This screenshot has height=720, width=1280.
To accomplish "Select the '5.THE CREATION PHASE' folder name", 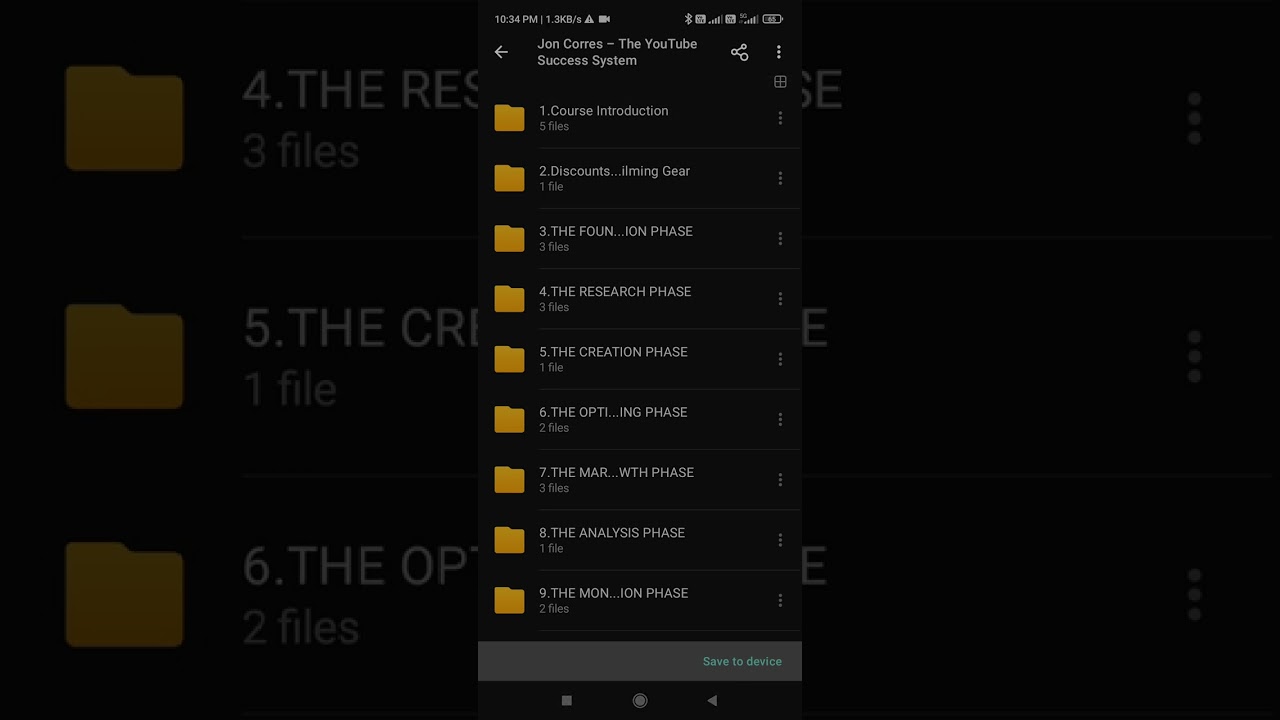I will (613, 352).
